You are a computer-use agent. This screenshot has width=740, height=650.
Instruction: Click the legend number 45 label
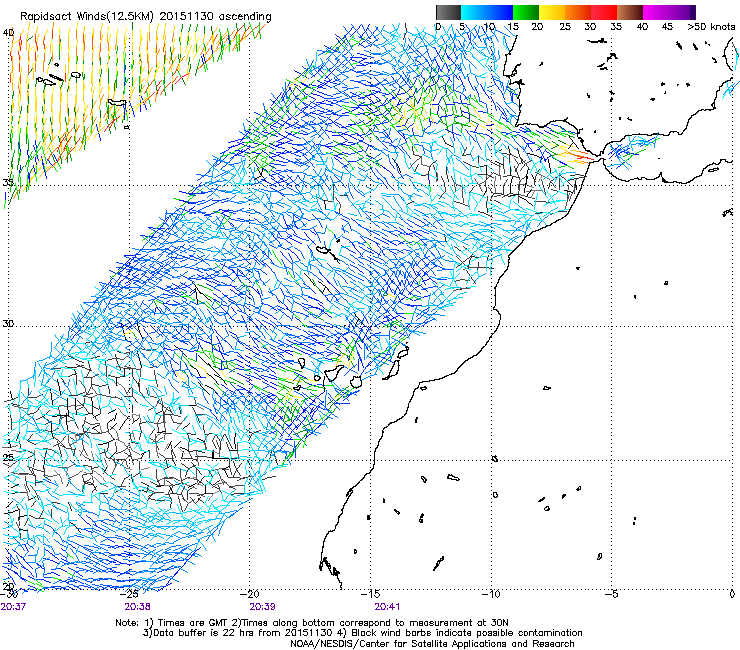tap(667, 27)
